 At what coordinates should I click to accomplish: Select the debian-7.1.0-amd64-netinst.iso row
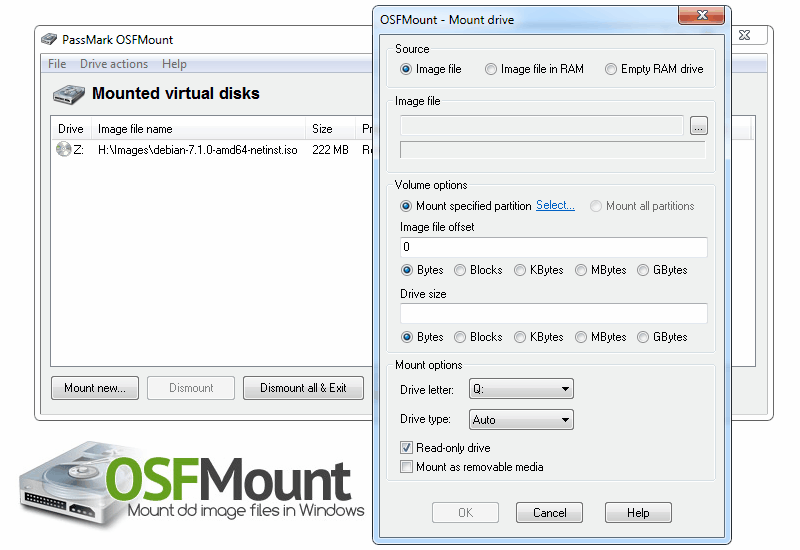click(x=214, y=149)
